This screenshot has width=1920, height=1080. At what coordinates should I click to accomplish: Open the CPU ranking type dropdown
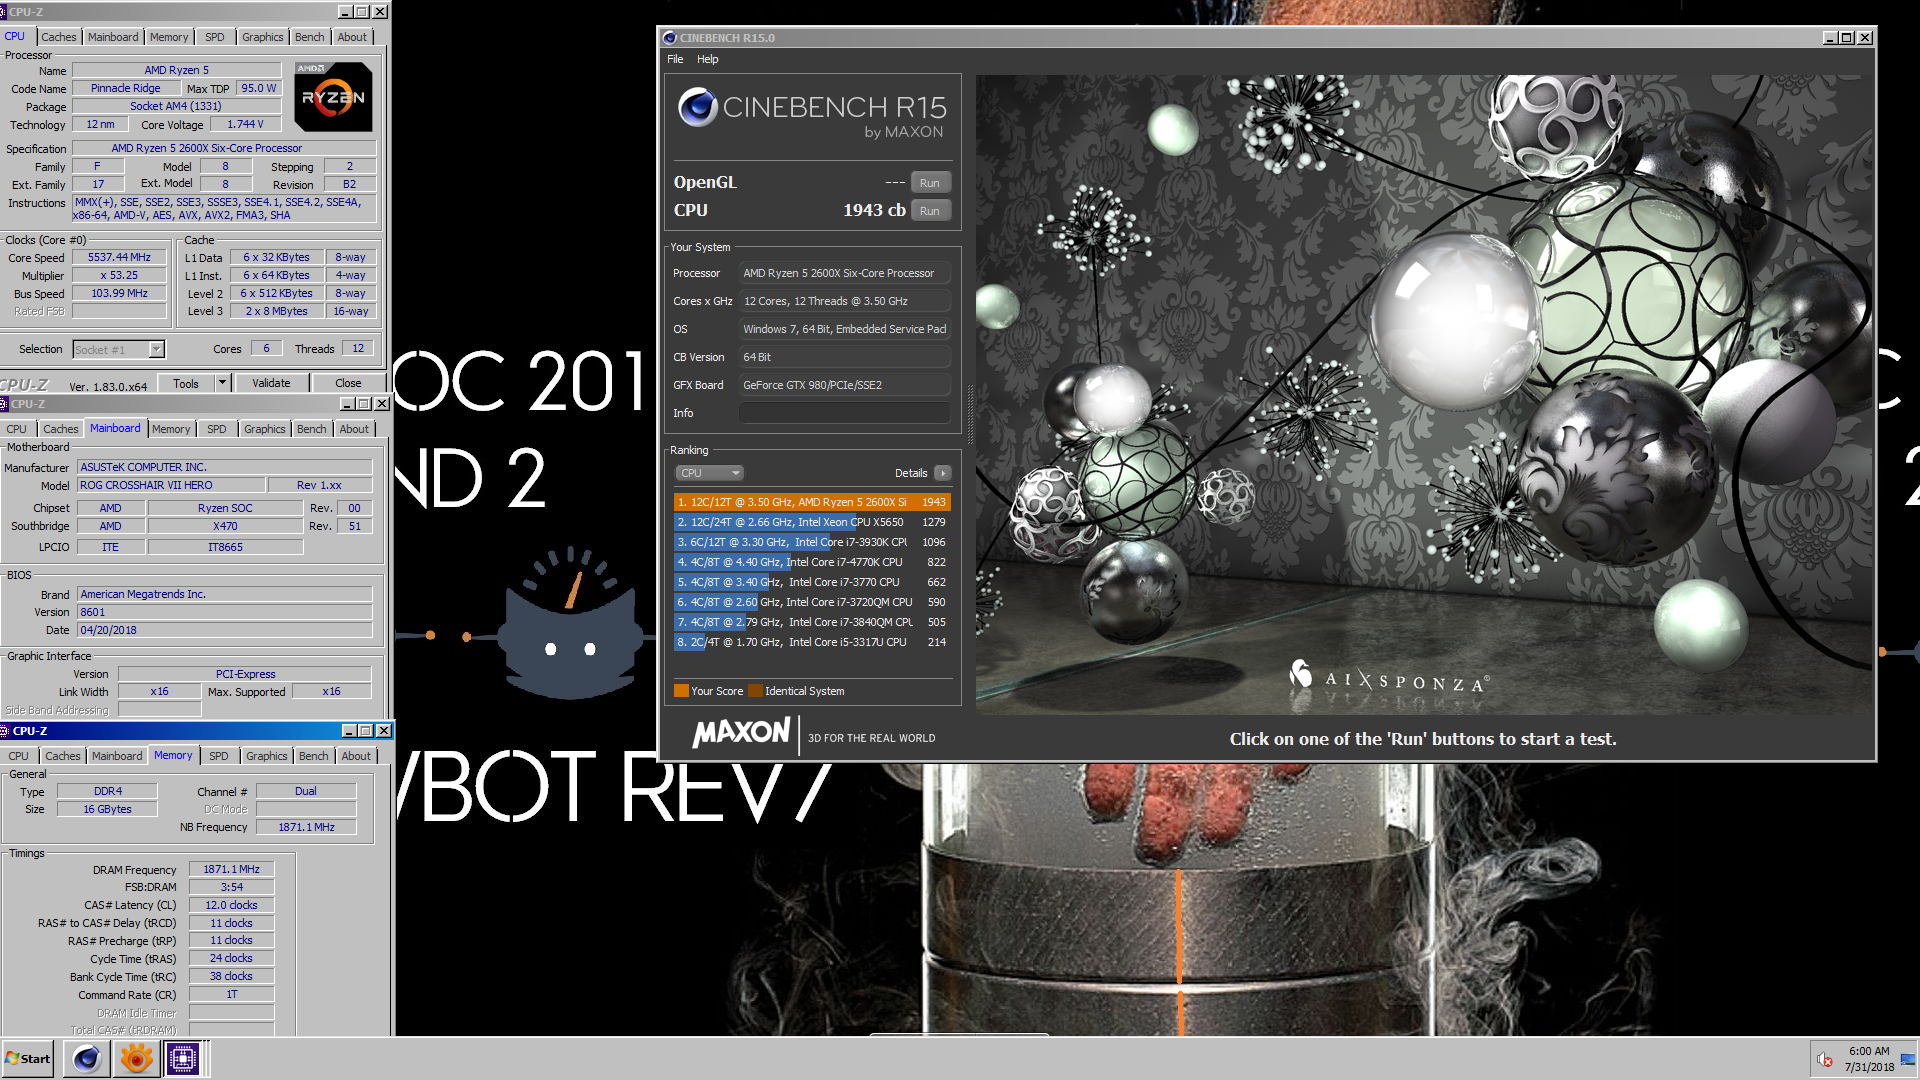tap(709, 473)
